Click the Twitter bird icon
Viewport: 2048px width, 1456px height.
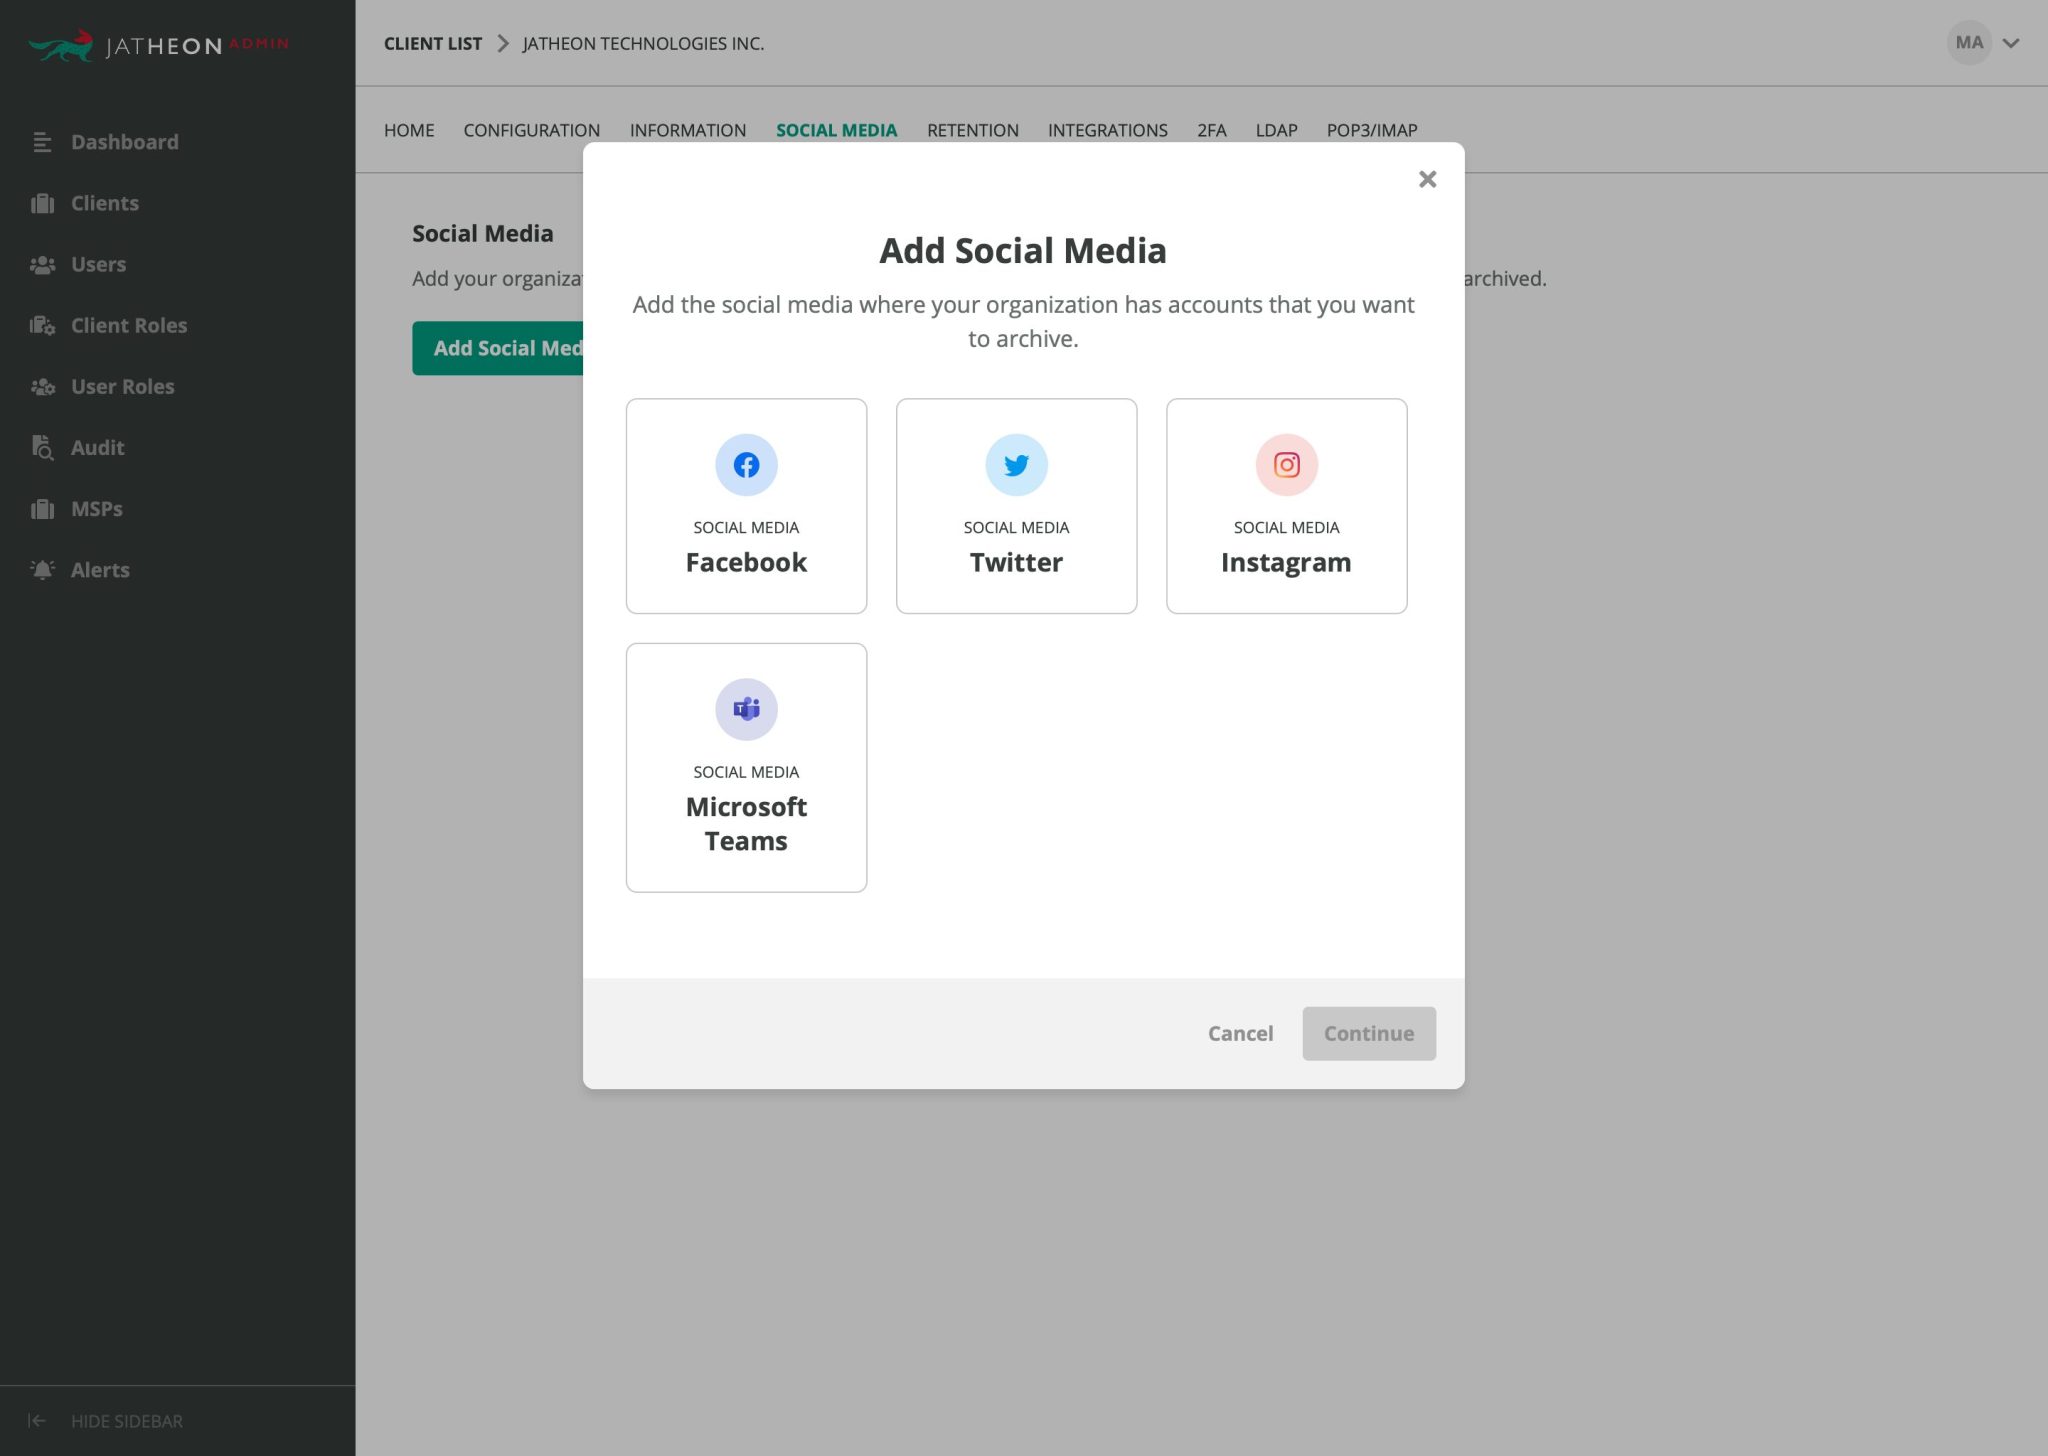tap(1016, 465)
